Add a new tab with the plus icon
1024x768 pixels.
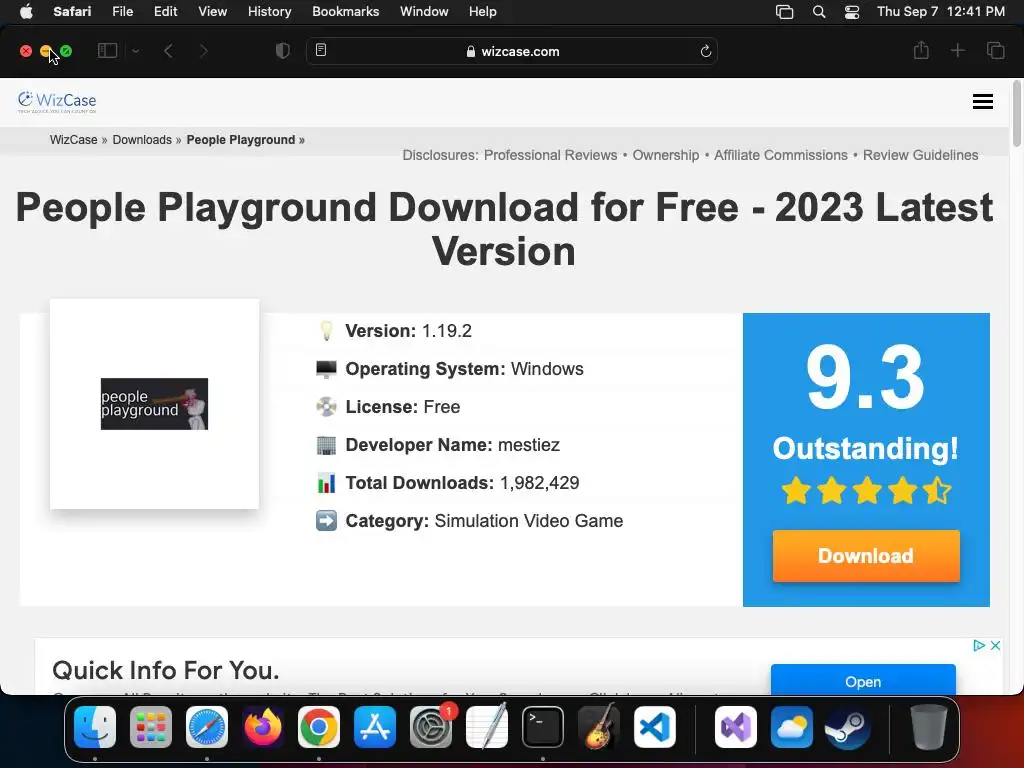click(957, 50)
